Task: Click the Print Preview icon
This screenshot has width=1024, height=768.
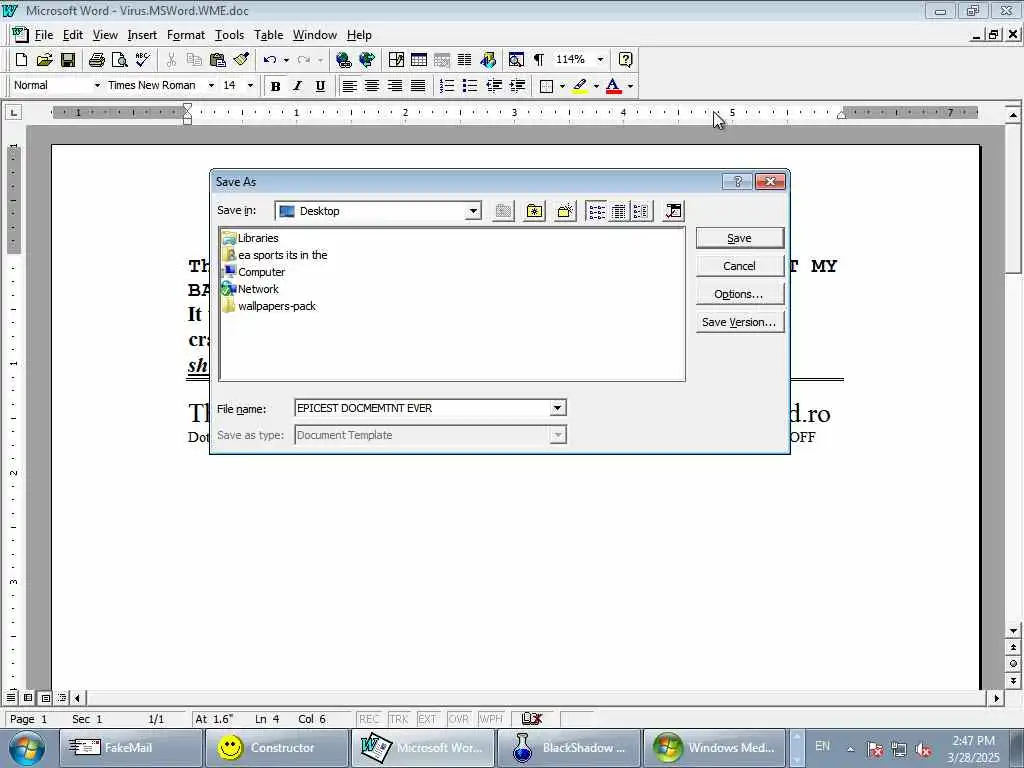Action: point(120,60)
